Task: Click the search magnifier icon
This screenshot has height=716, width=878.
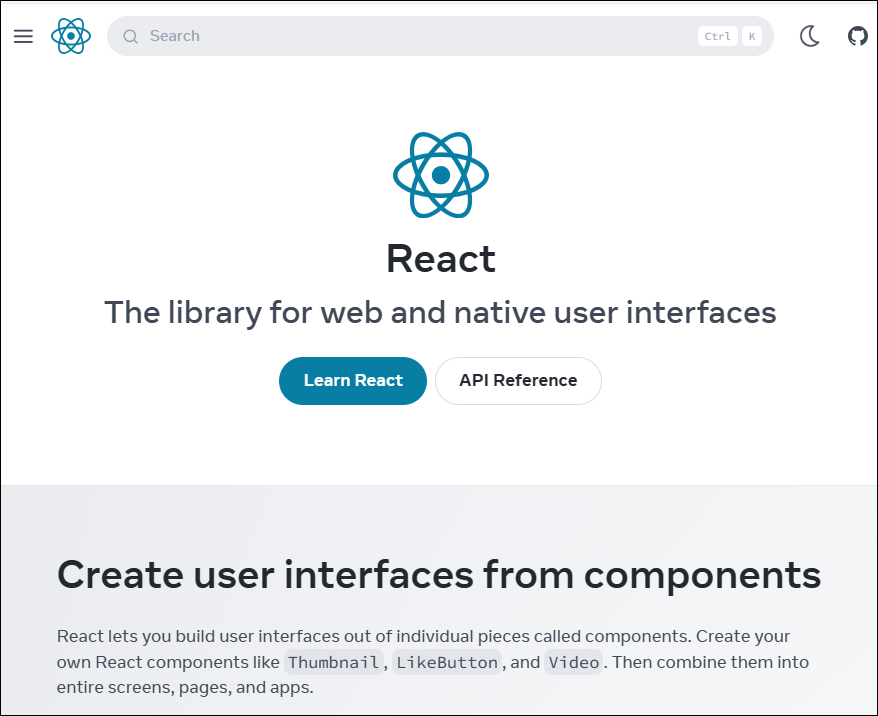Action: click(130, 36)
